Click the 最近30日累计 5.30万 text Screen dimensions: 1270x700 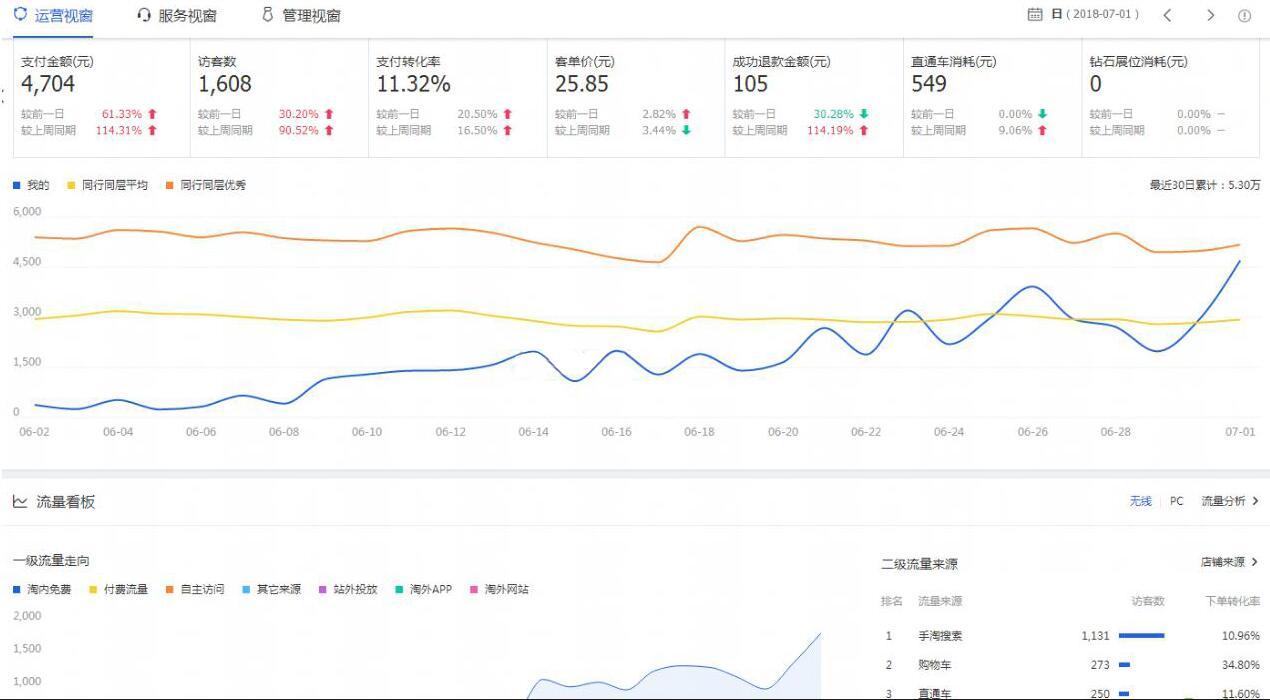[x=1204, y=185]
